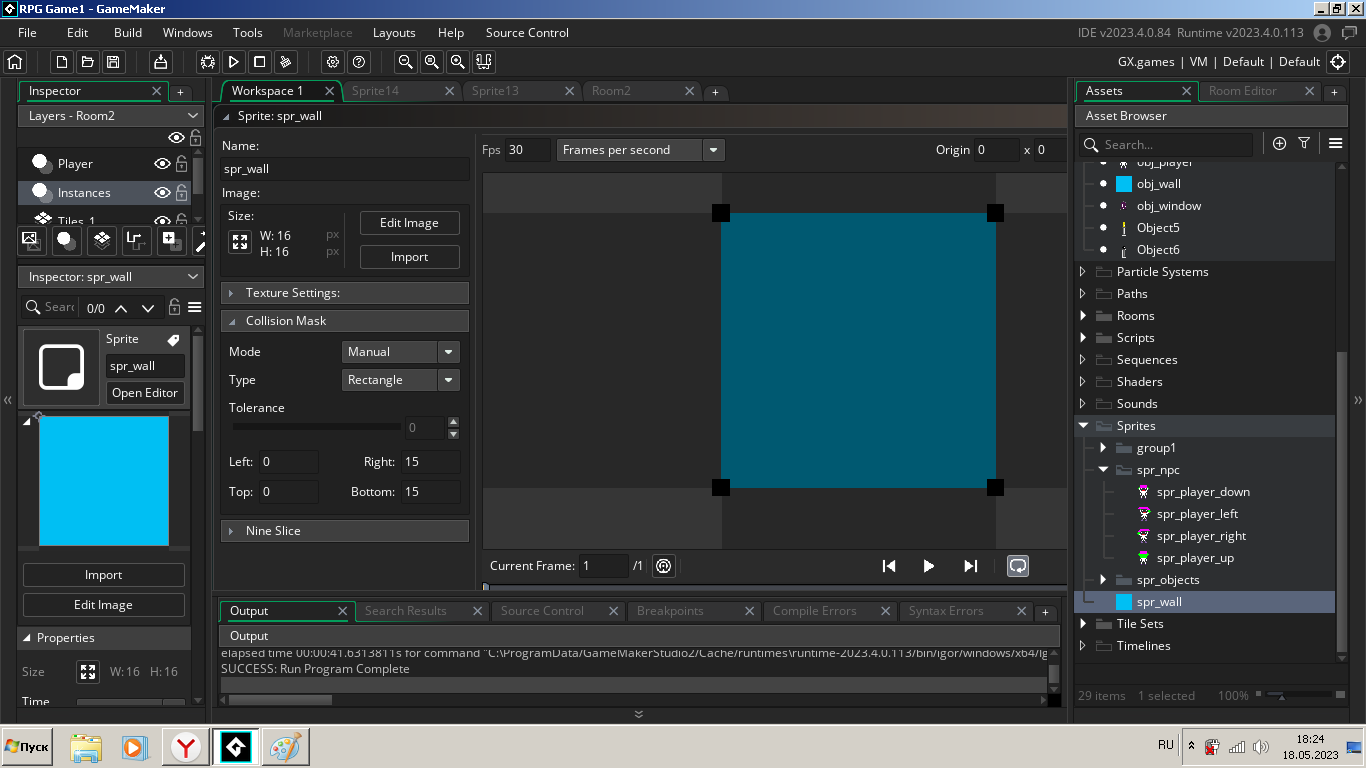Open the Build menu

tap(128, 33)
